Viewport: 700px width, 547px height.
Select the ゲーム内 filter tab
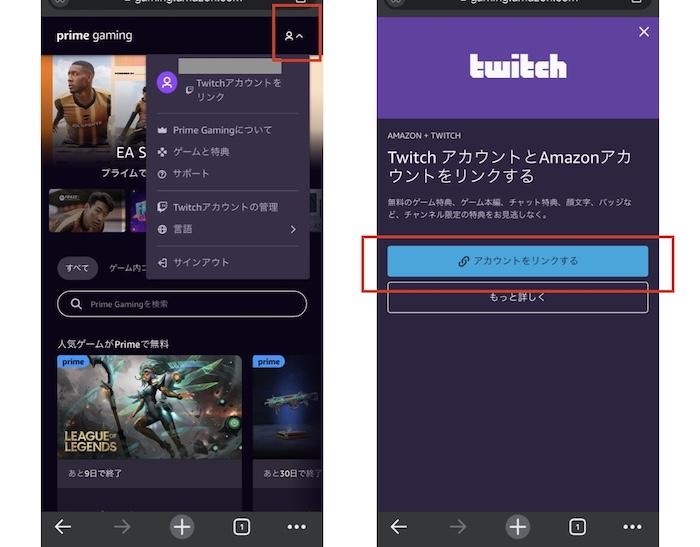[x=127, y=268]
